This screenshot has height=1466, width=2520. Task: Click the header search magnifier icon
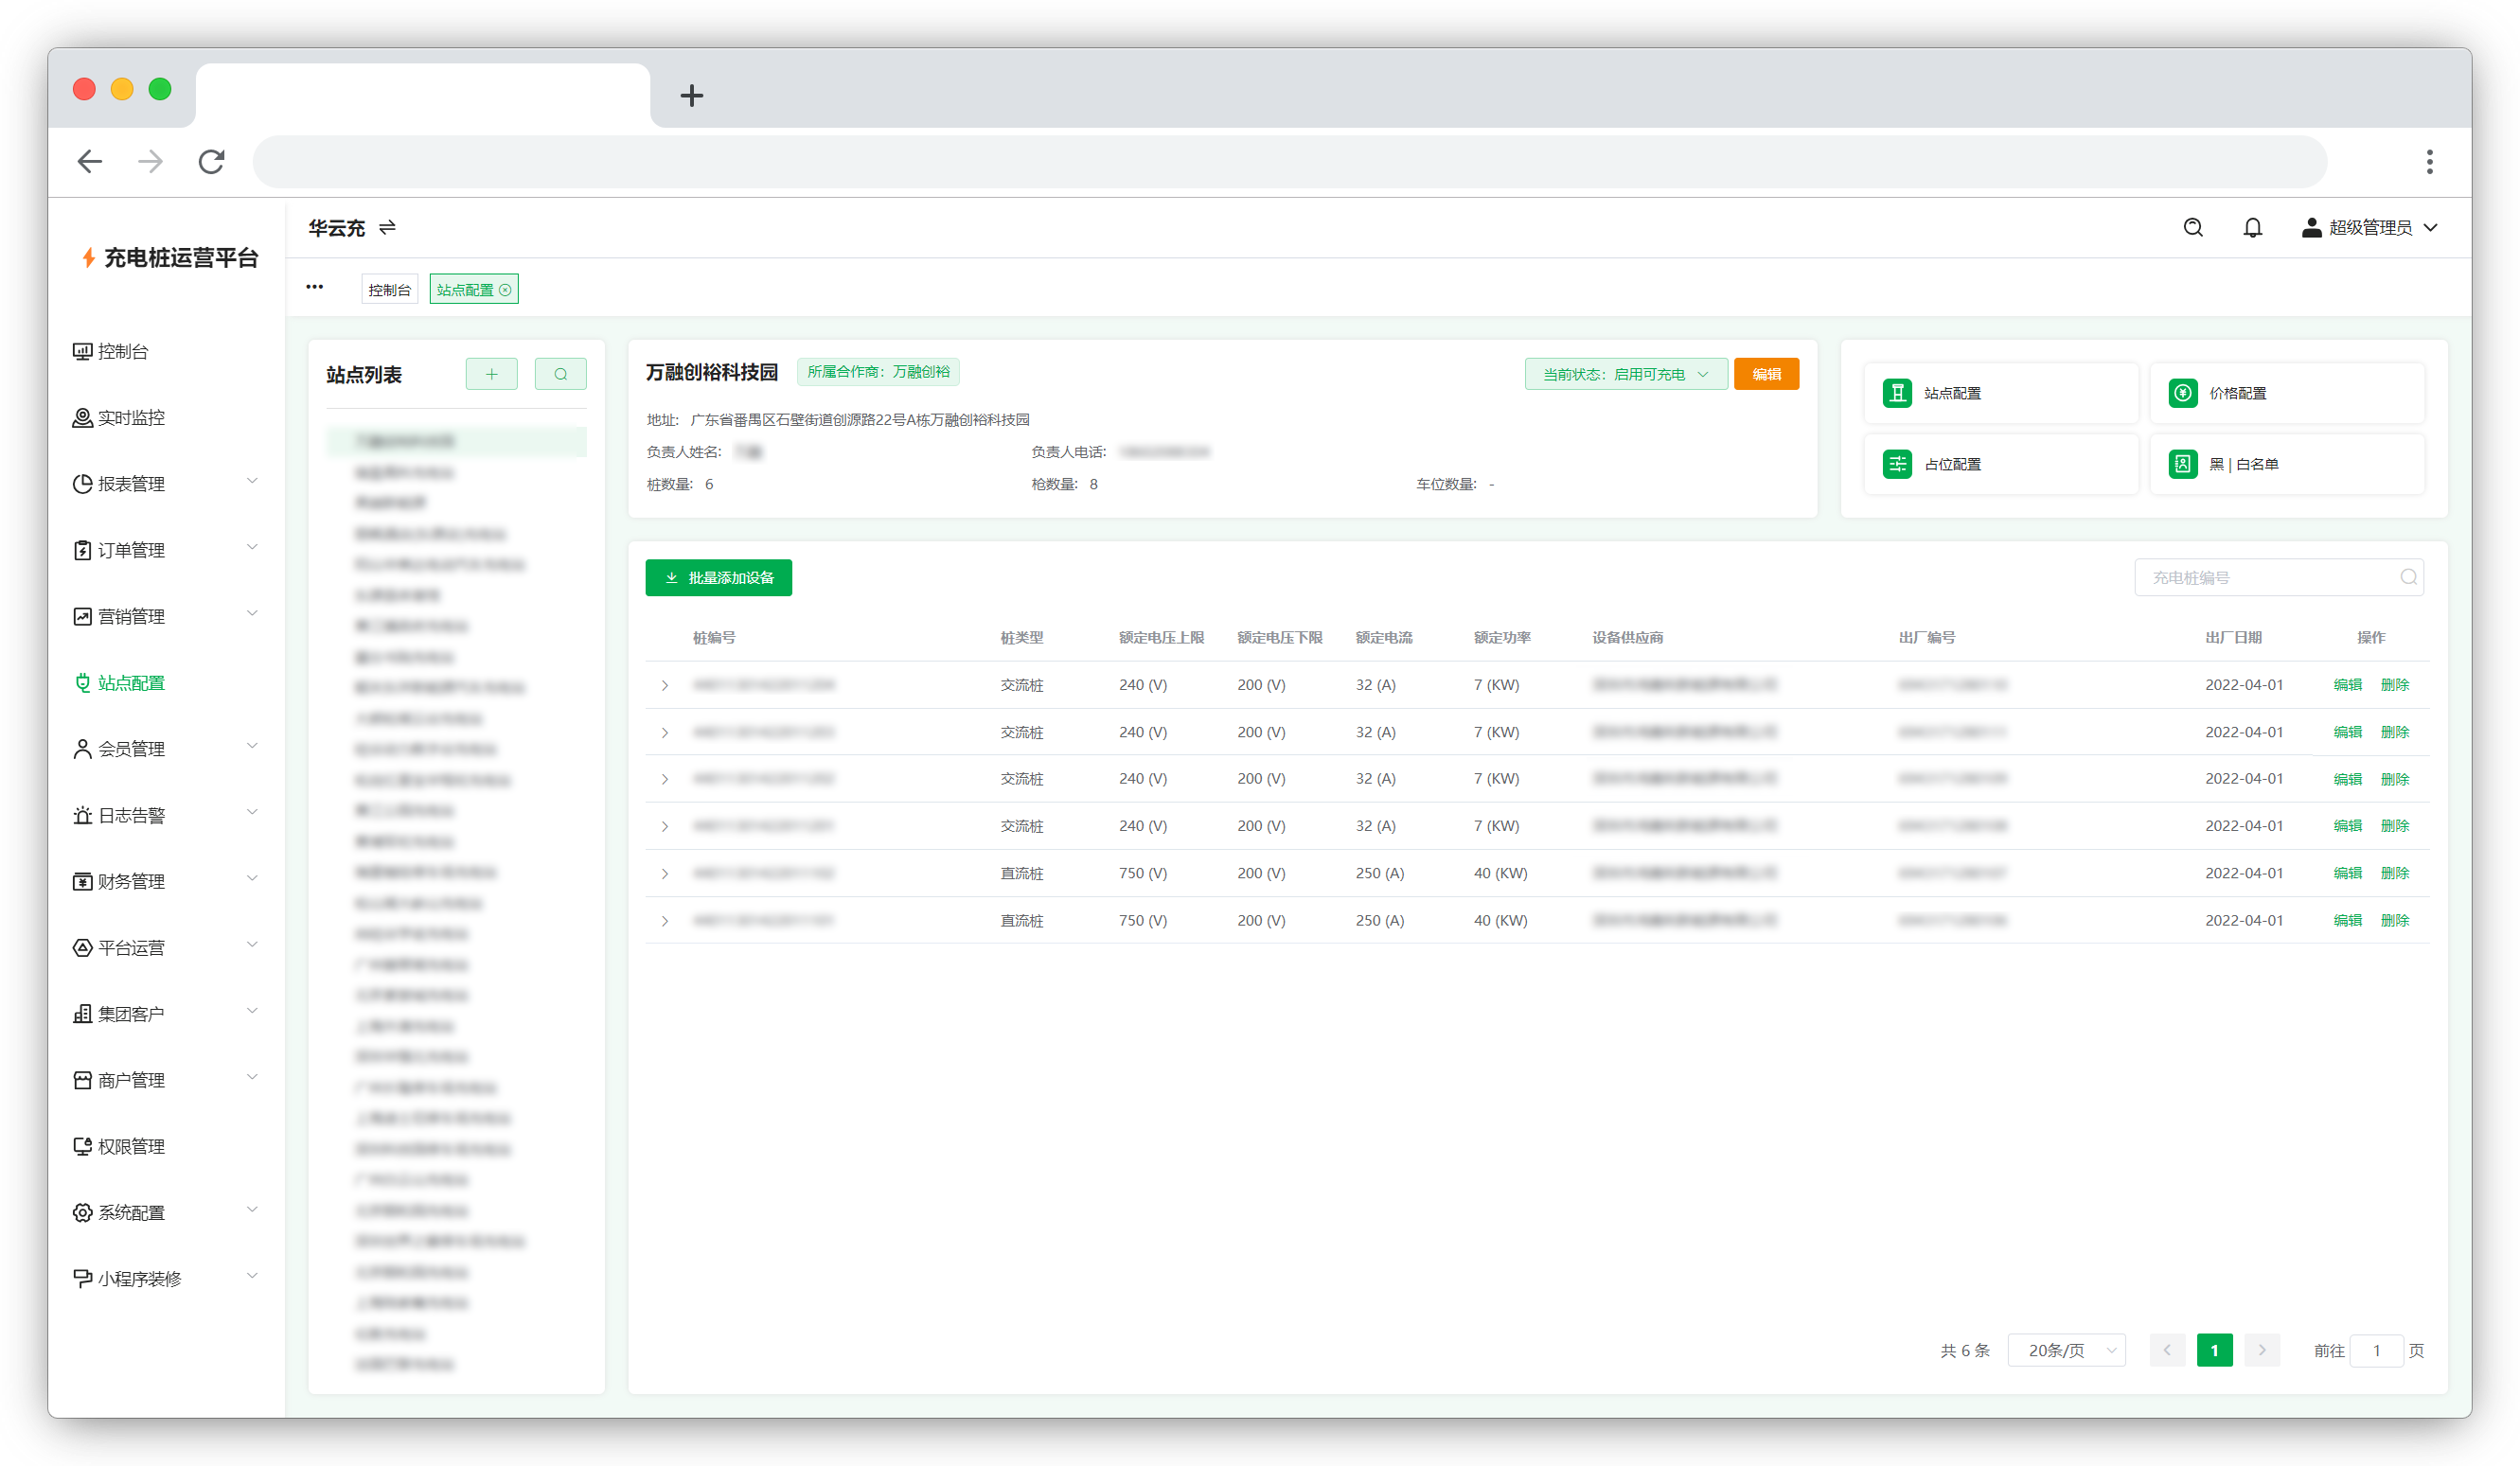[2193, 228]
